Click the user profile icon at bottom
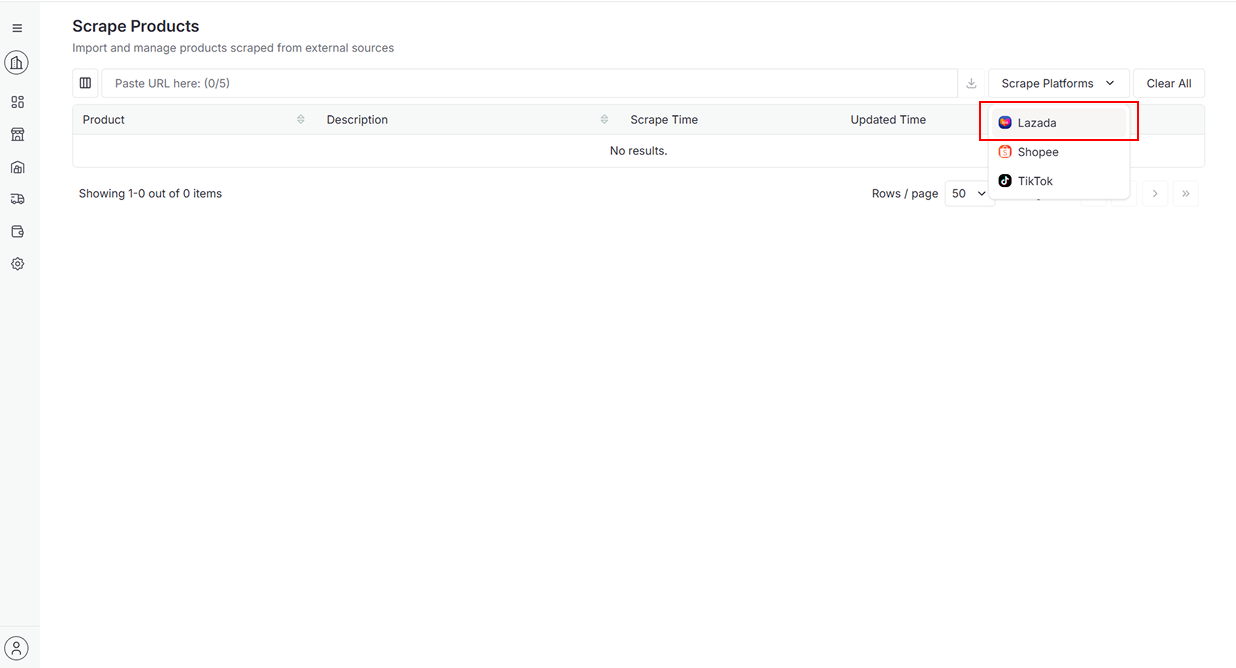The image size is (1236, 668). pos(17,648)
